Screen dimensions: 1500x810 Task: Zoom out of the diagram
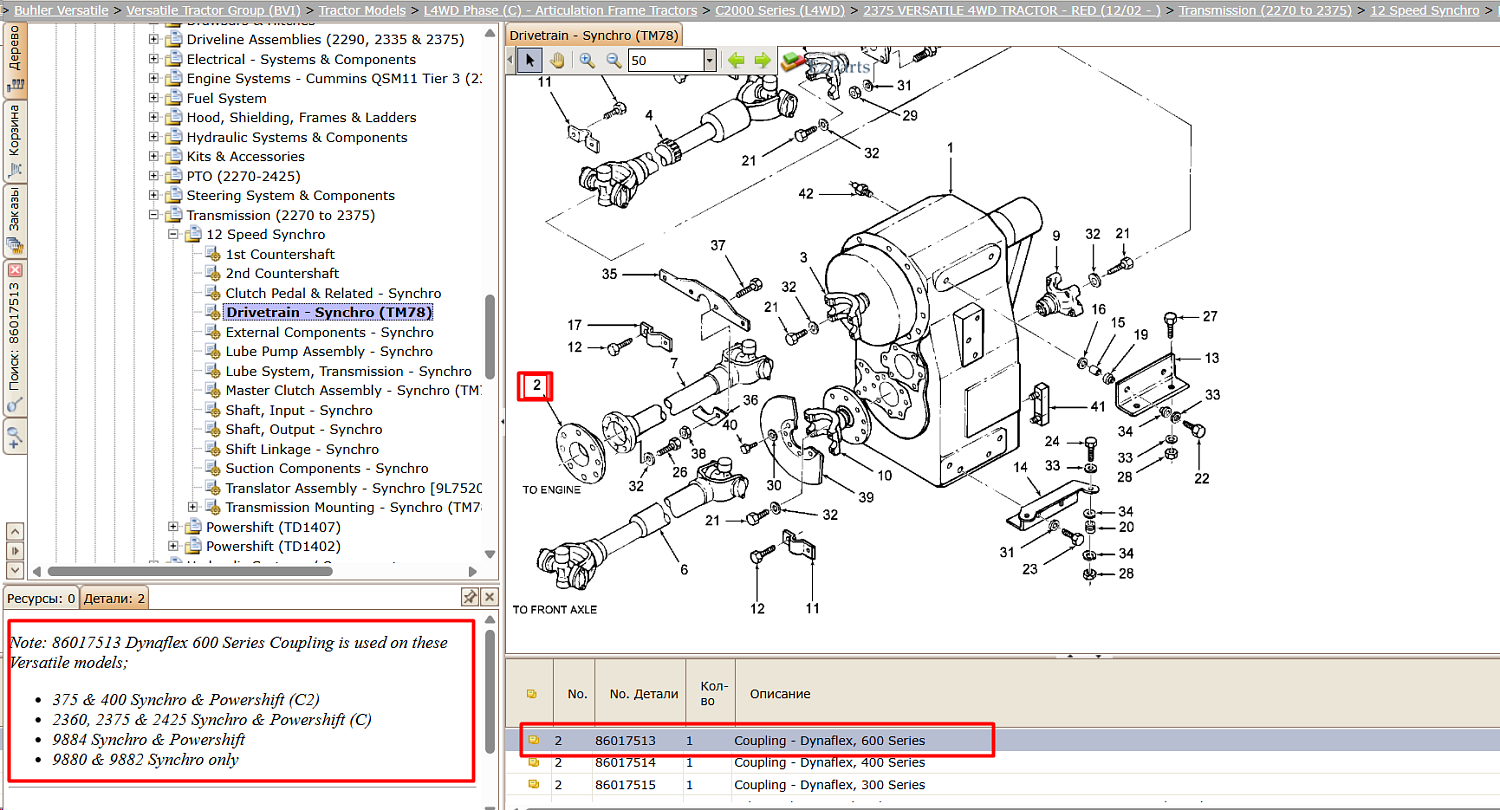[613, 60]
